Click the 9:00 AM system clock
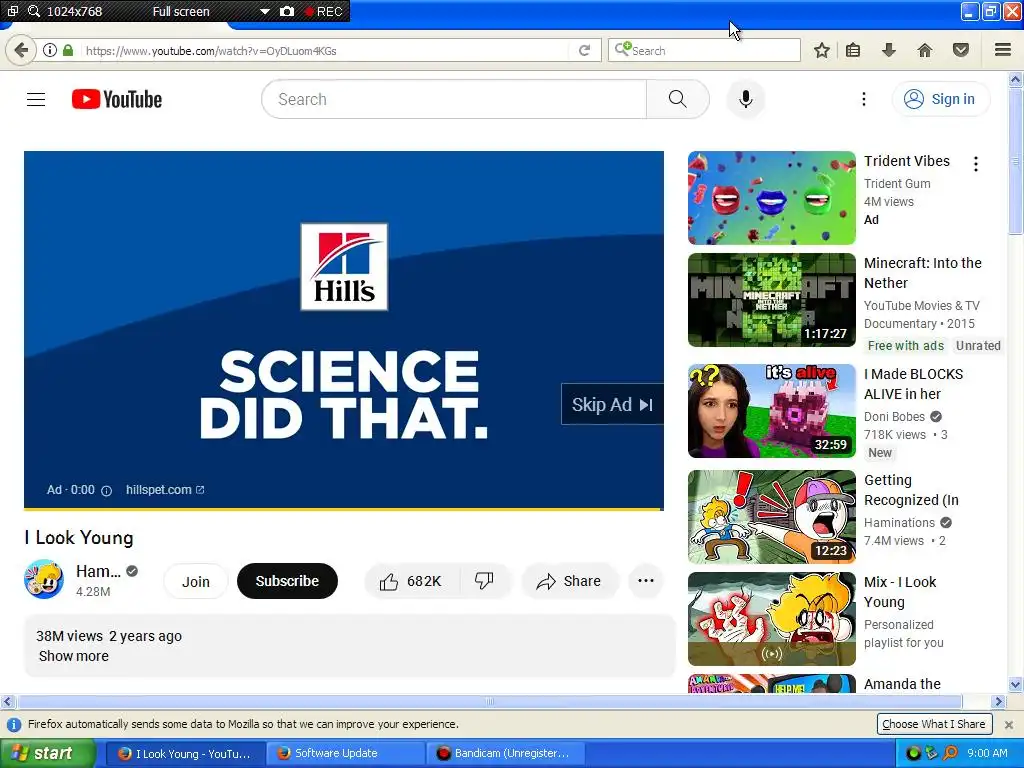Viewport: 1024px width, 768px height. click(987, 754)
